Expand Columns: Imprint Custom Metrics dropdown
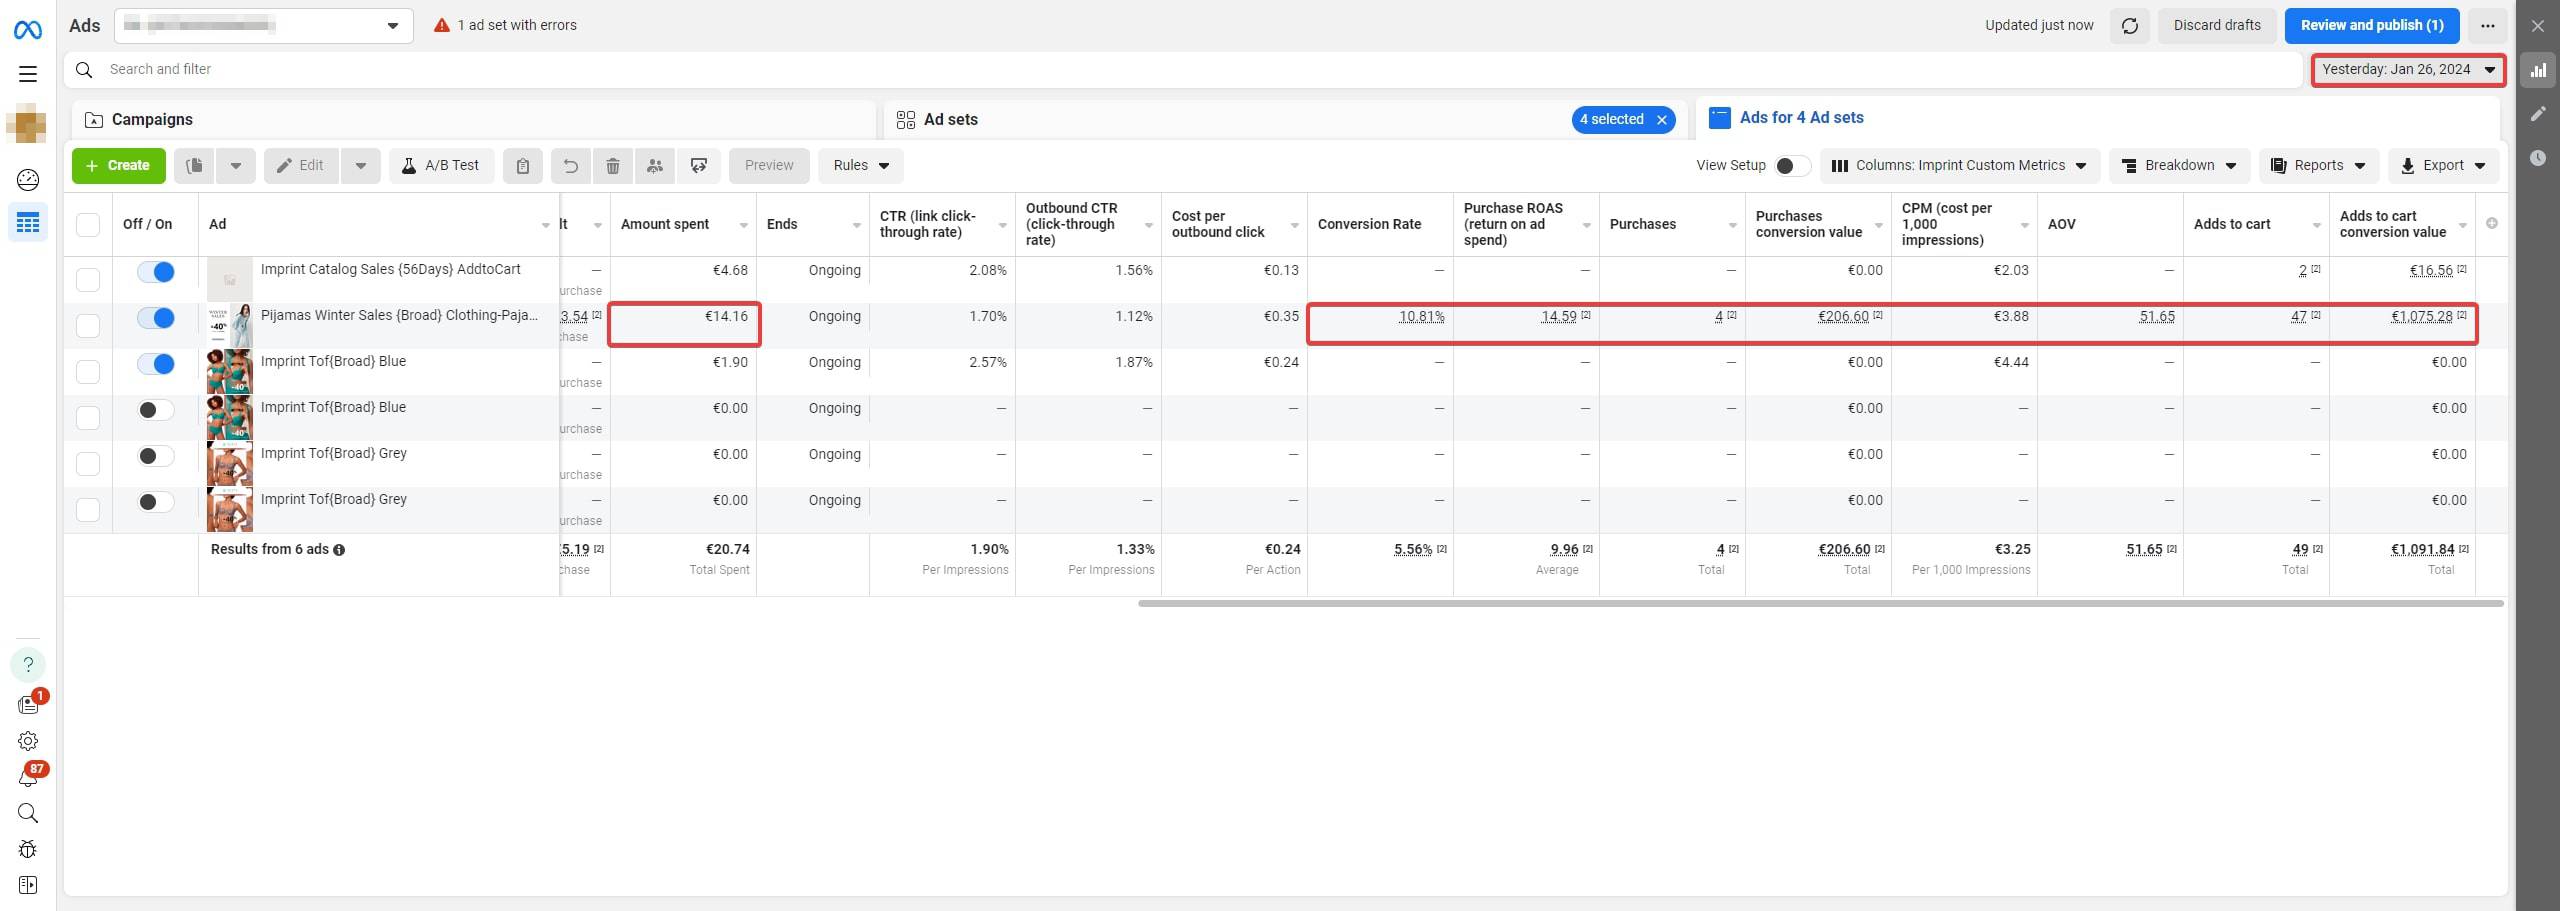Screen dimensions: 2560x911 (1959, 166)
